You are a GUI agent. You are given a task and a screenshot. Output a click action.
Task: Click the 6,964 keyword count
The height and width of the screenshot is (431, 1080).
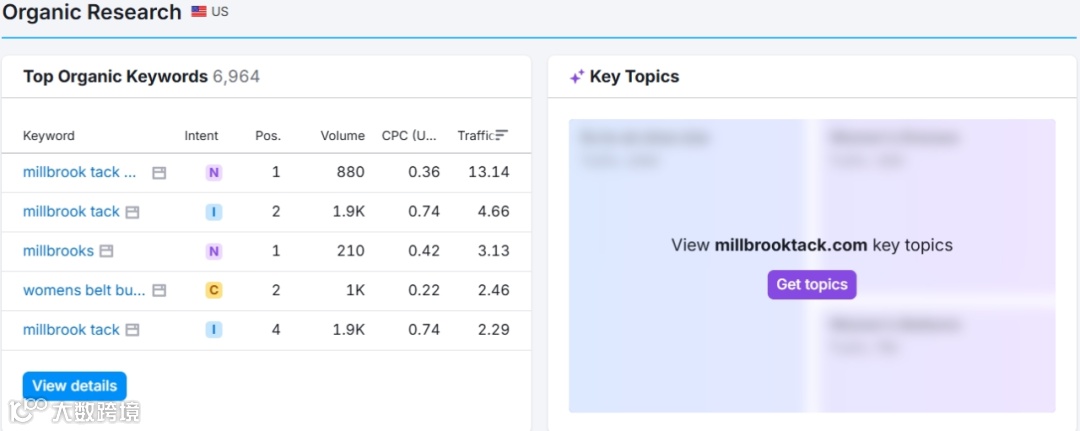236,76
